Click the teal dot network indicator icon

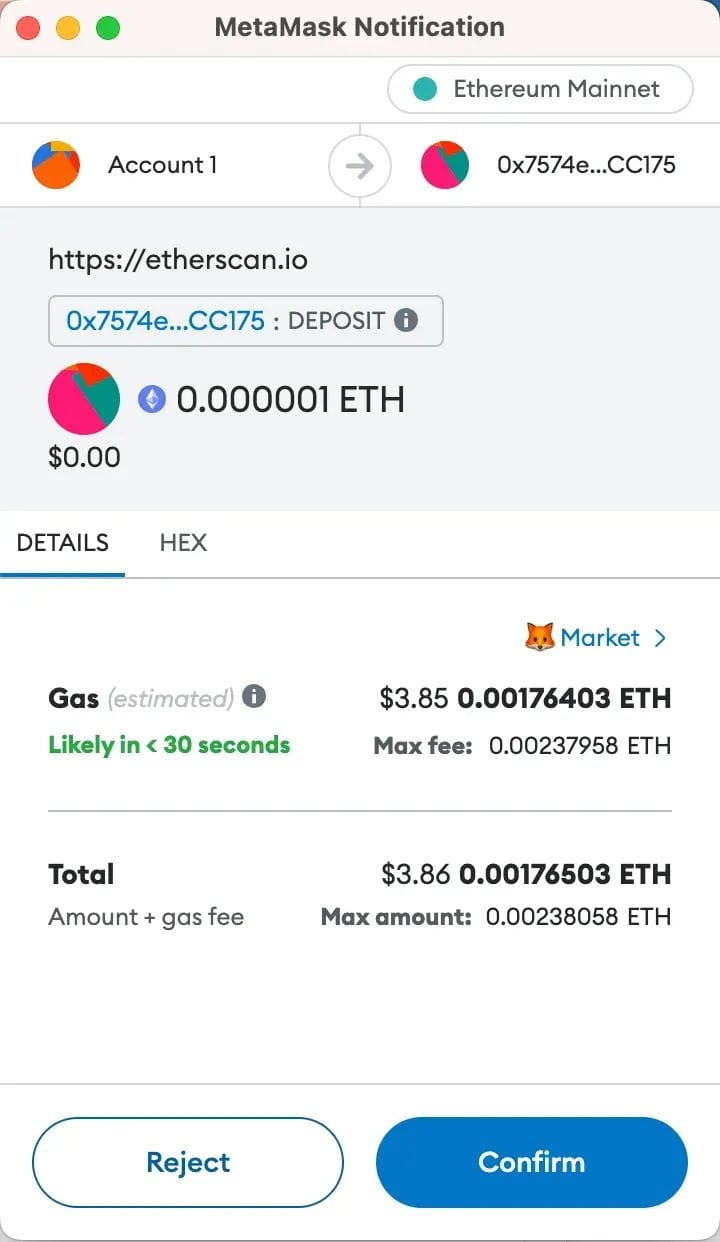click(x=425, y=89)
